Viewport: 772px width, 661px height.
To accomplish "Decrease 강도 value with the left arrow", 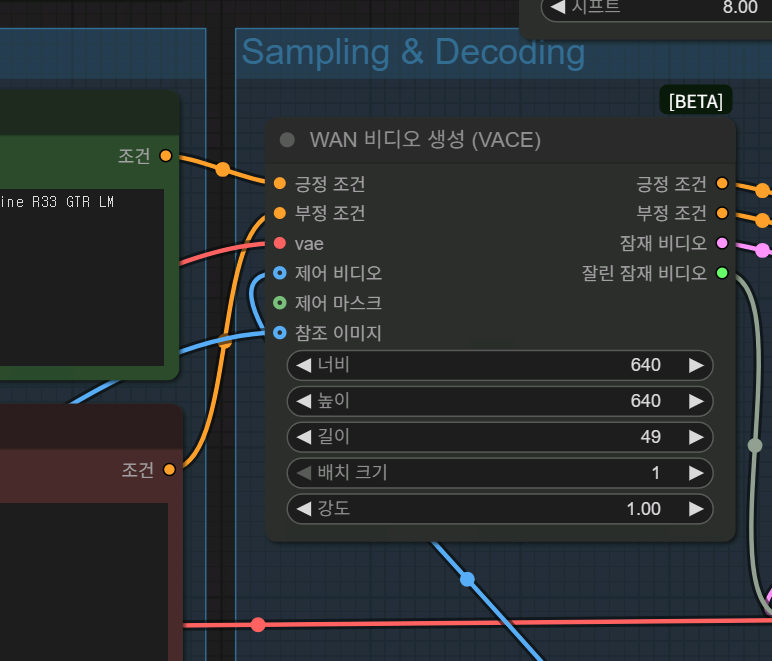I will tap(304, 509).
